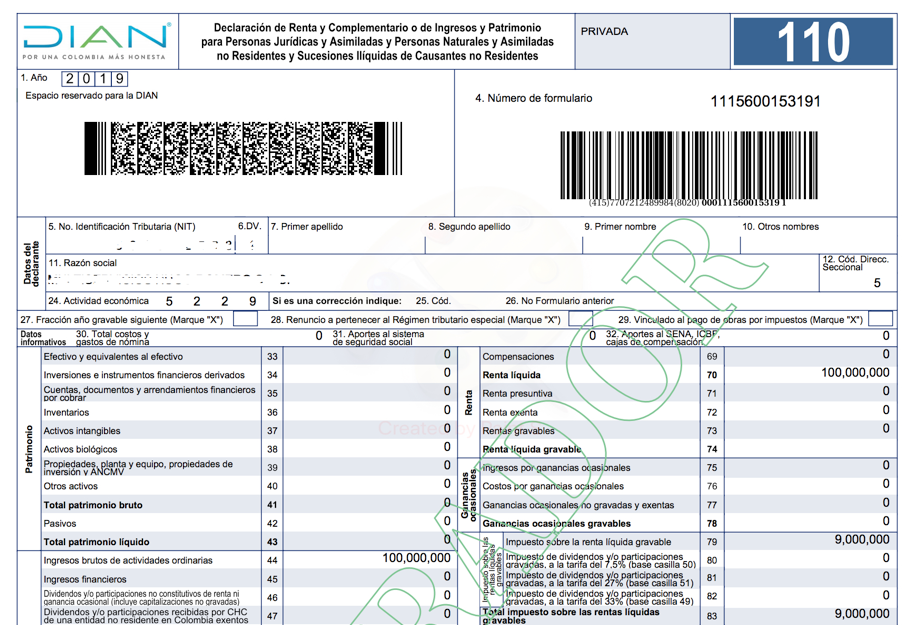
Task: Click the Razón social field
Action: (432, 273)
